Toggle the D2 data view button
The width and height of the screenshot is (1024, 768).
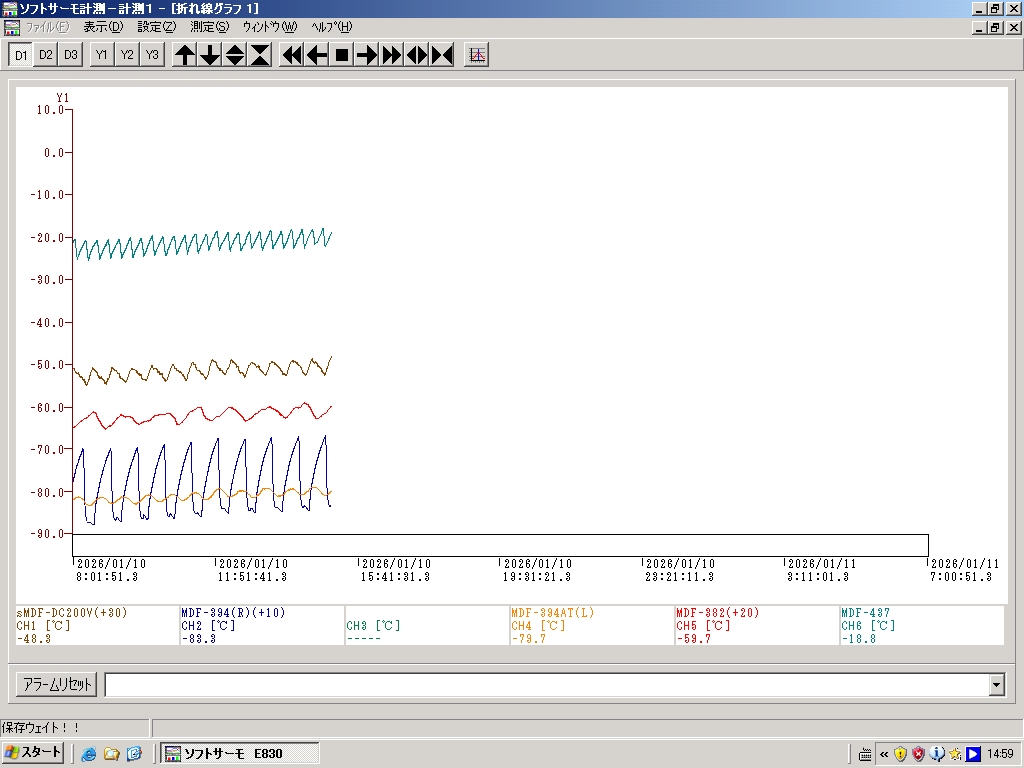(46, 55)
